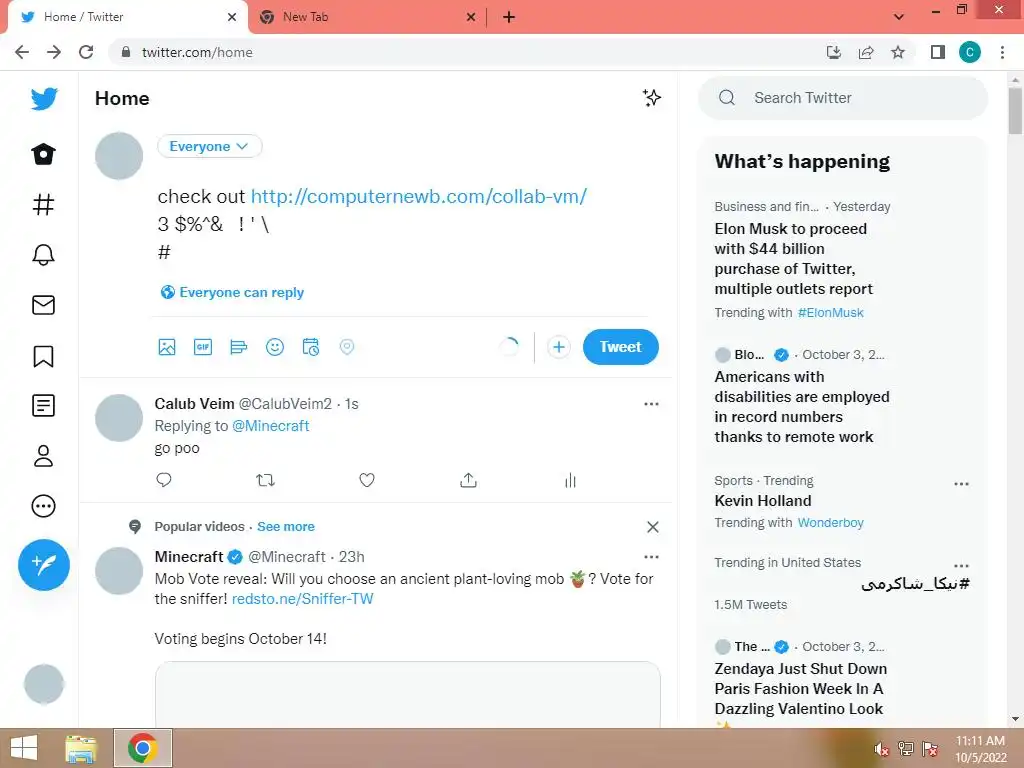Click the blue compose Tweet feather button
Viewport: 1024px width, 768px height.
(44, 564)
